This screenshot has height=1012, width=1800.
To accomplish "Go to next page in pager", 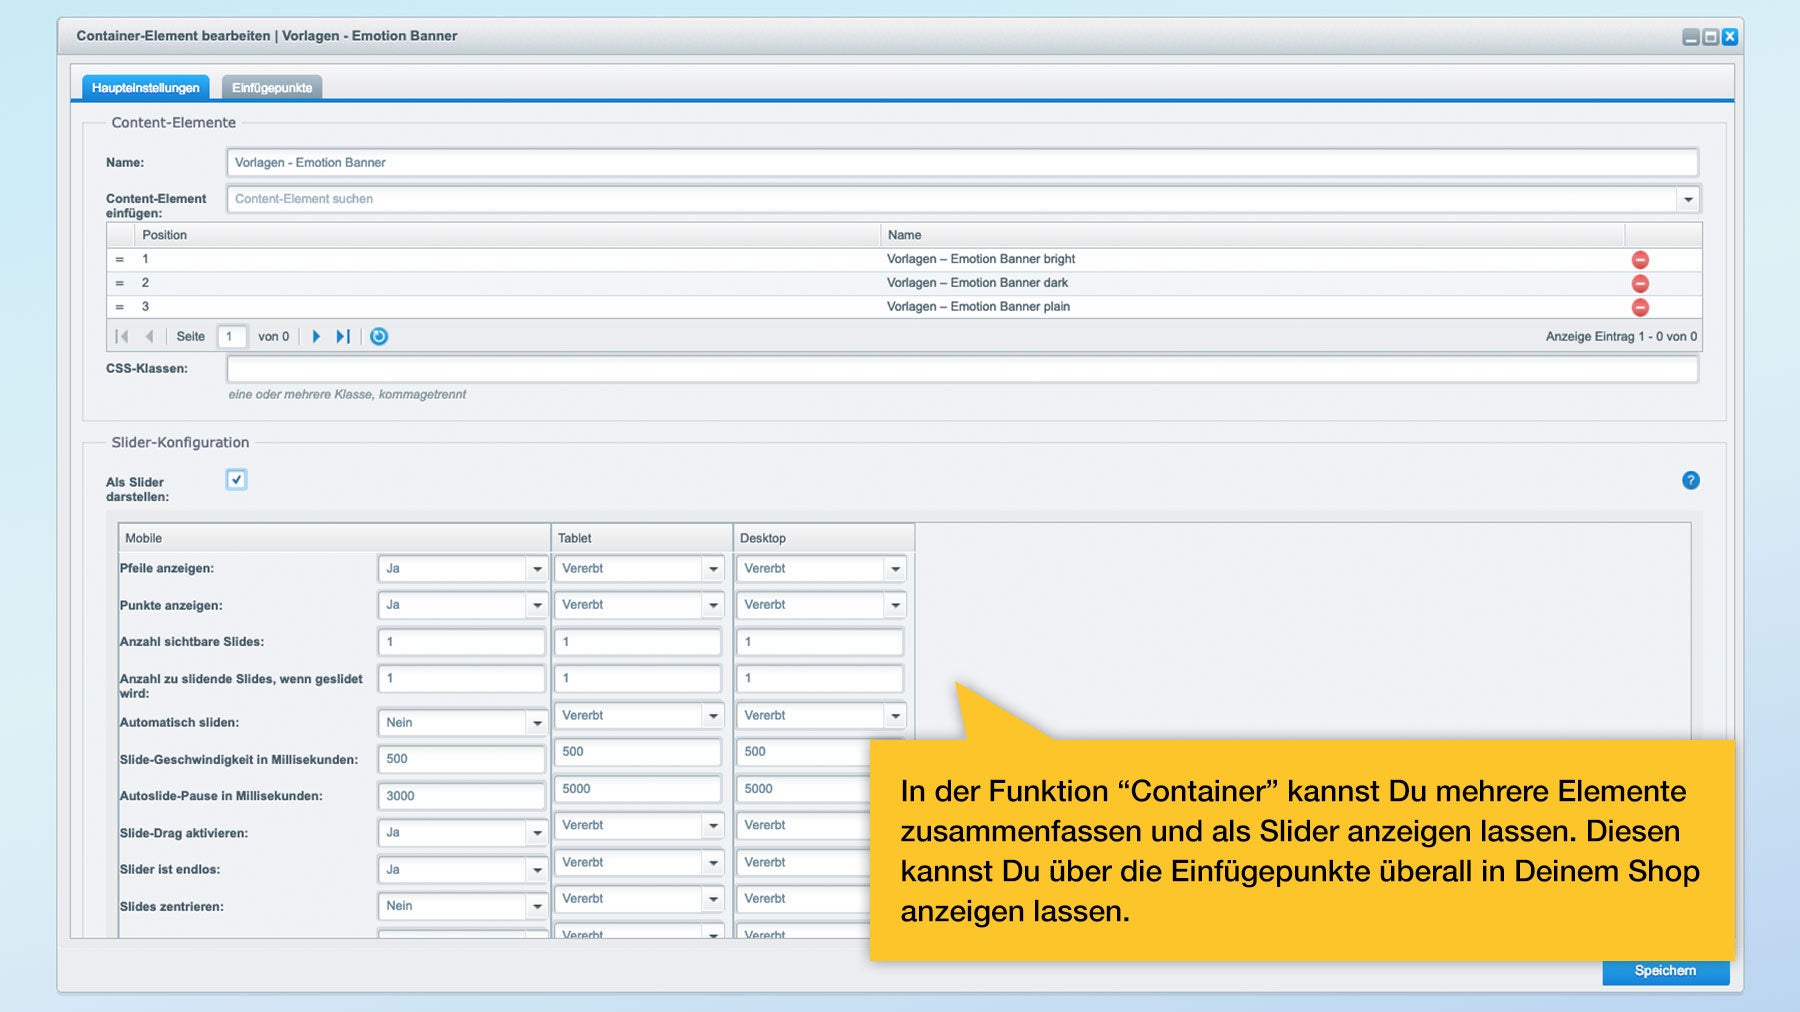I will [x=316, y=337].
